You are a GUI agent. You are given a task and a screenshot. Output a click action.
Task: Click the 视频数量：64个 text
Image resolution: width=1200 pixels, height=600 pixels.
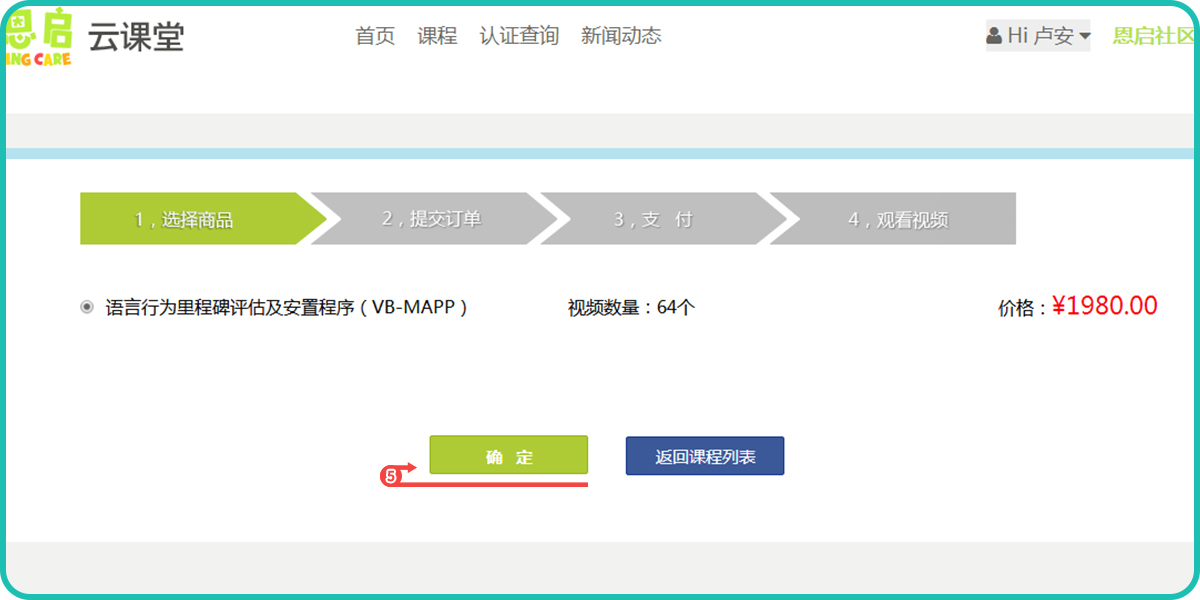pyautogui.click(x=631, y=308)
